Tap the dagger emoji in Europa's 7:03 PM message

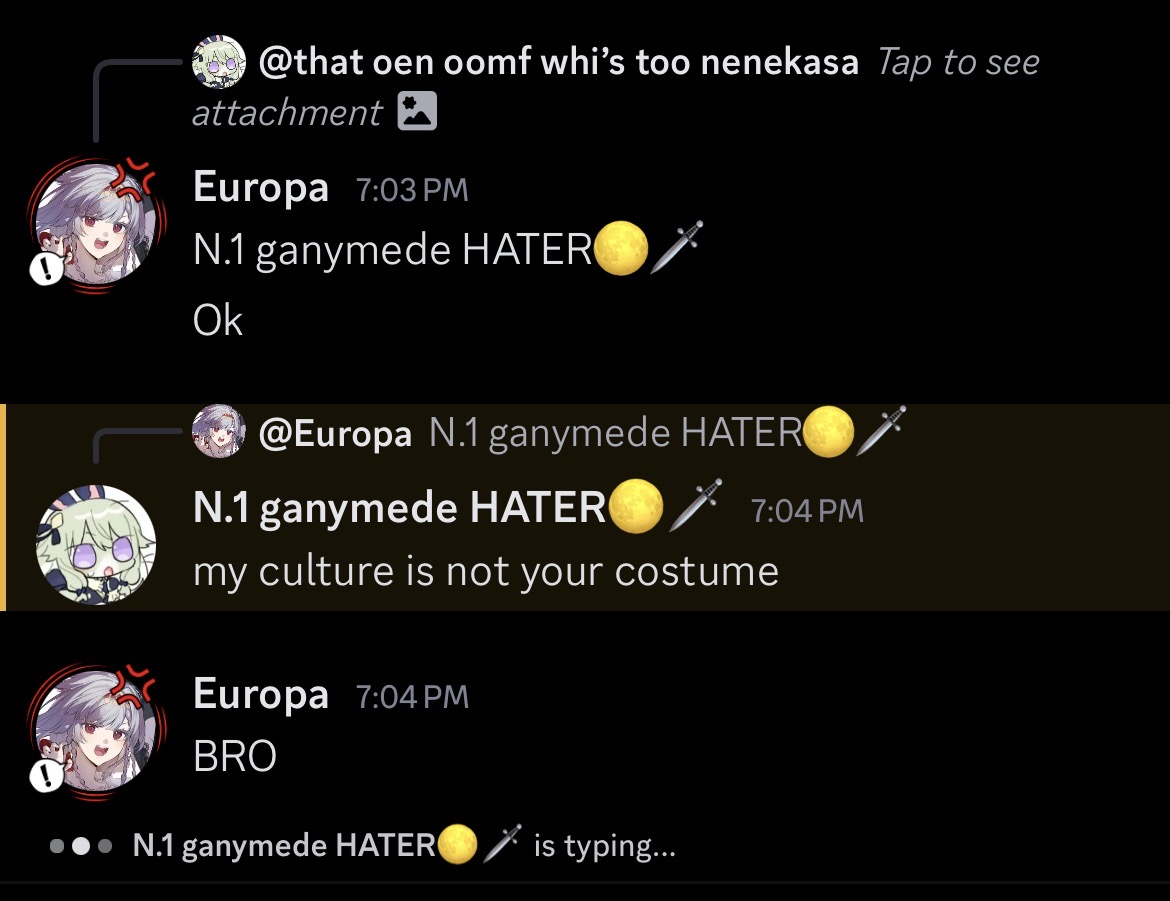(677, 248)
